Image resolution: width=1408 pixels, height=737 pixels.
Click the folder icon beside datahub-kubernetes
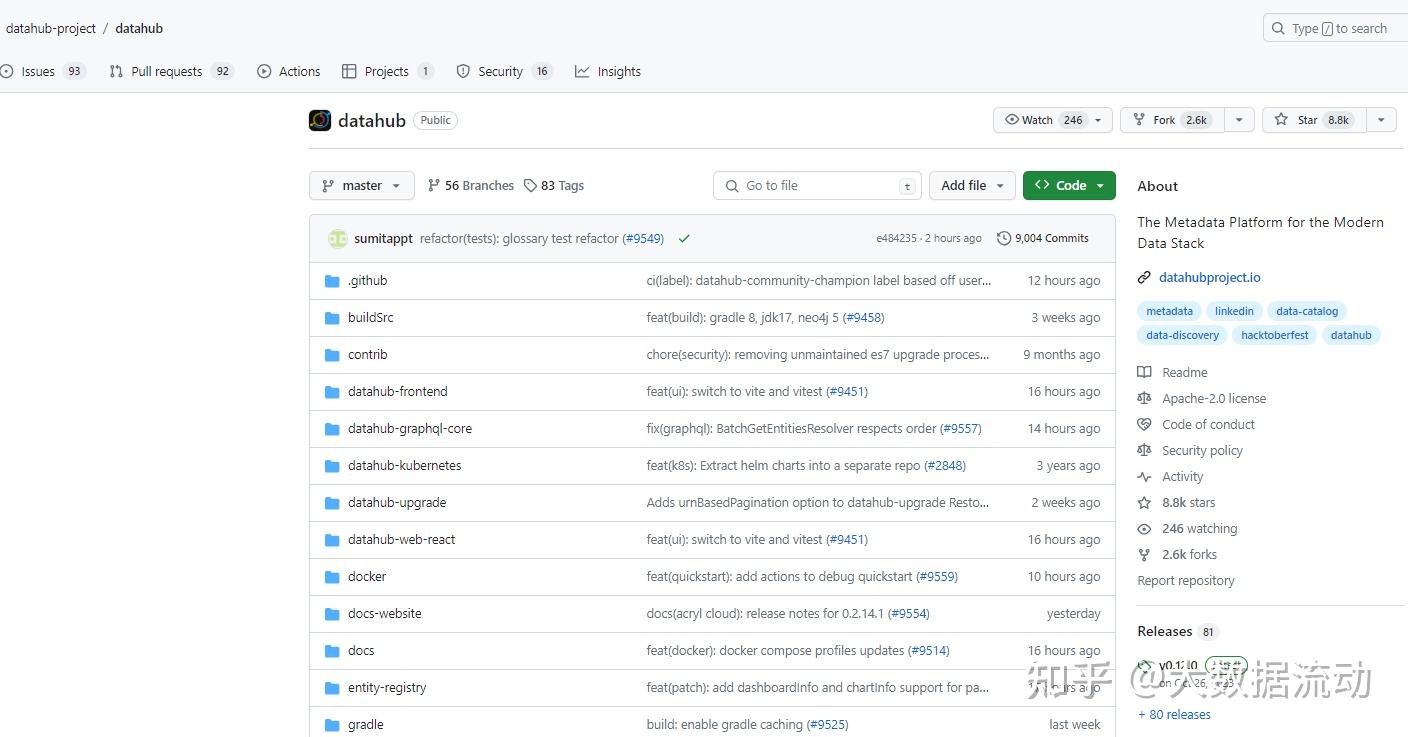click(332, 466)
